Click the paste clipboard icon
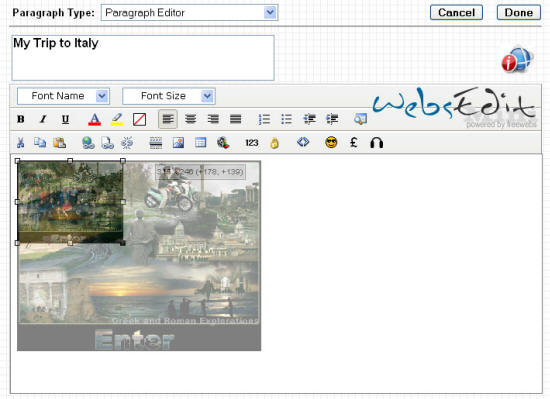 click(60, 143)
